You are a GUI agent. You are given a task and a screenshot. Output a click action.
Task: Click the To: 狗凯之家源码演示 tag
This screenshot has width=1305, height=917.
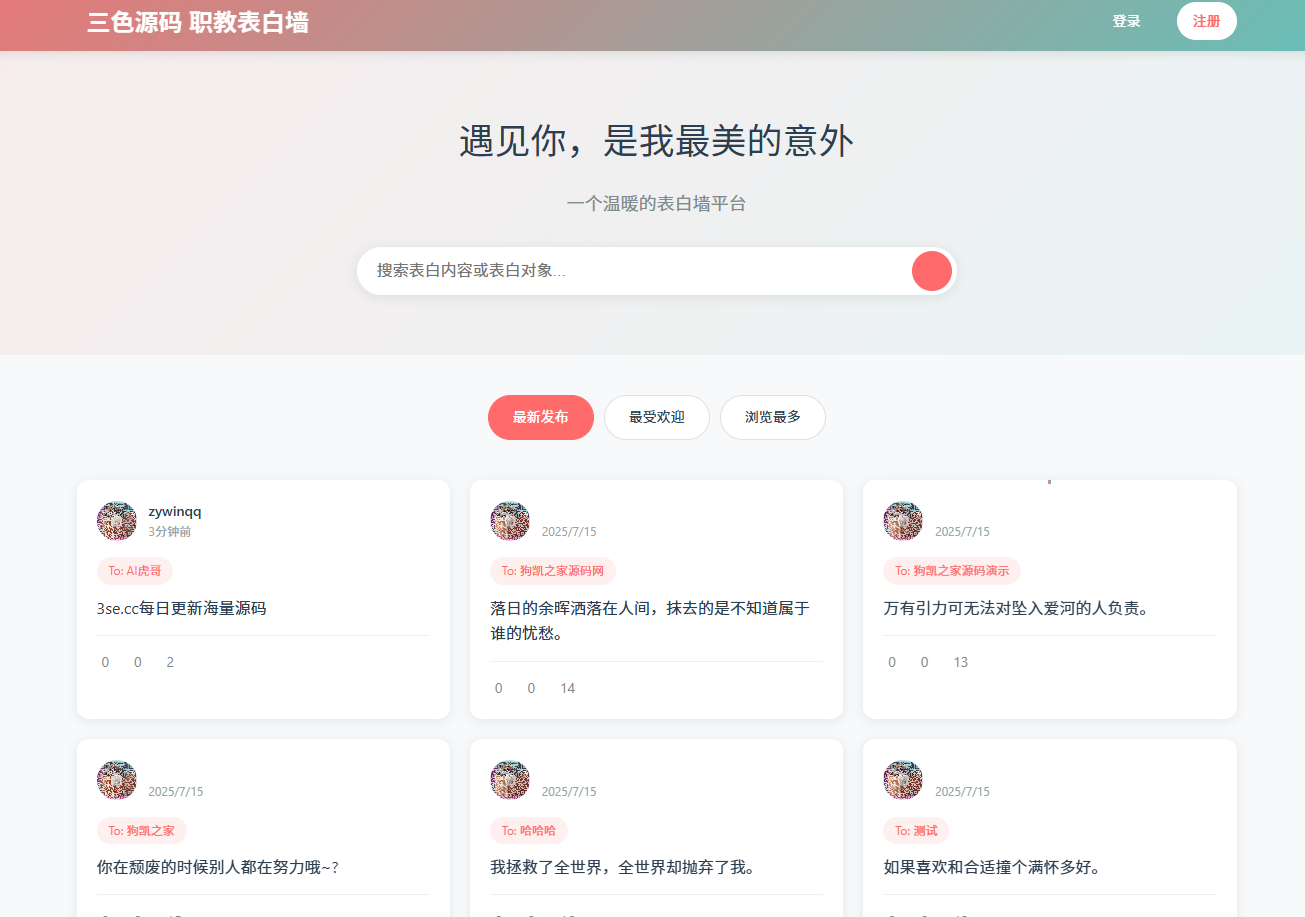tap(951, 571)
